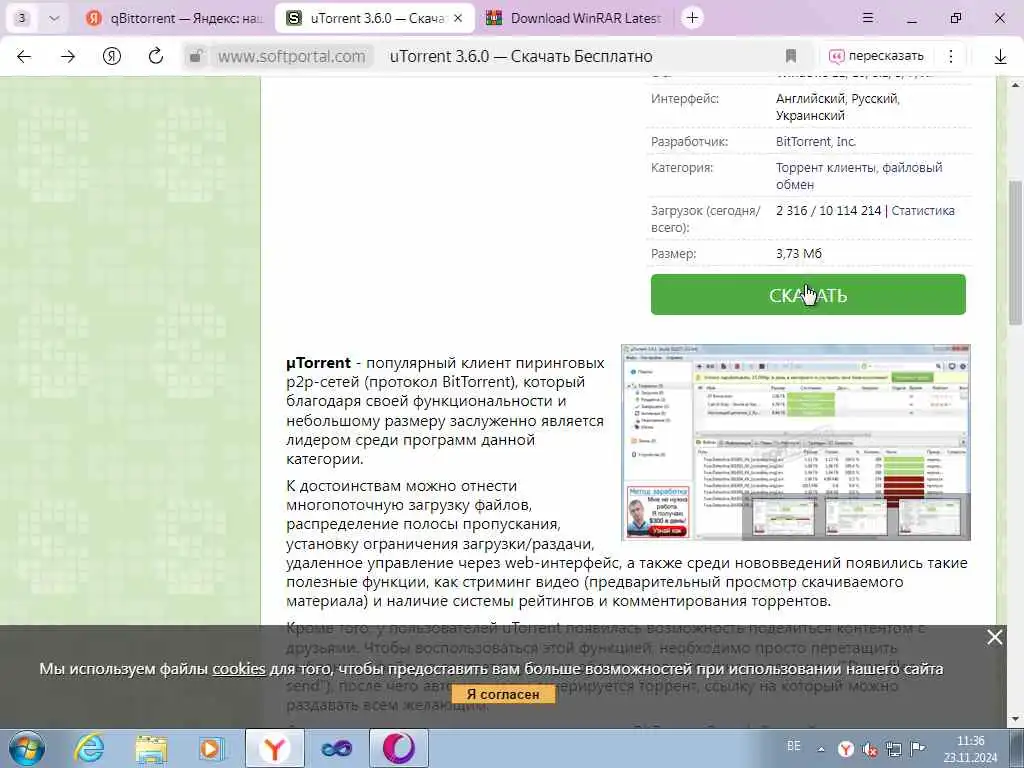Screen dimensions: 1024x768
Task: Close the uTorrent 3.6.0 tab
Action: 458,18
